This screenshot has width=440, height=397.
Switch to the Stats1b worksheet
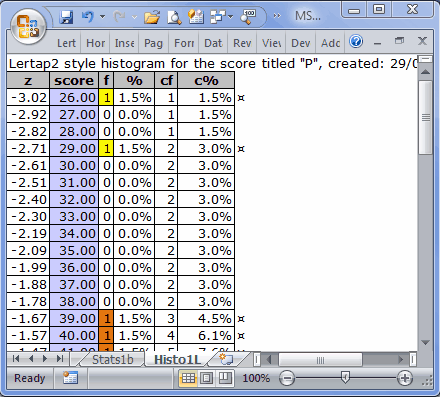point(112,360)
